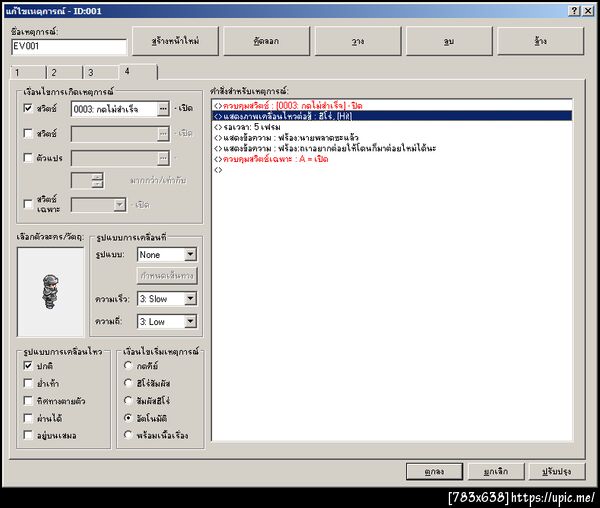
Task: Select the พร้อมเนื้อเรื่อง (parallel process) trigger
Action: pos(128,435)
